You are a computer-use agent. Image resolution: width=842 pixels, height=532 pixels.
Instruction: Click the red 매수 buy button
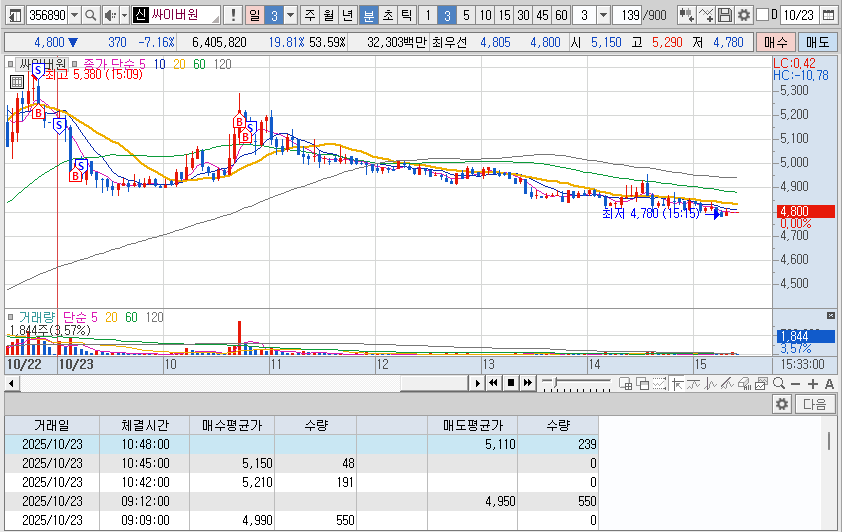point(775,42)
